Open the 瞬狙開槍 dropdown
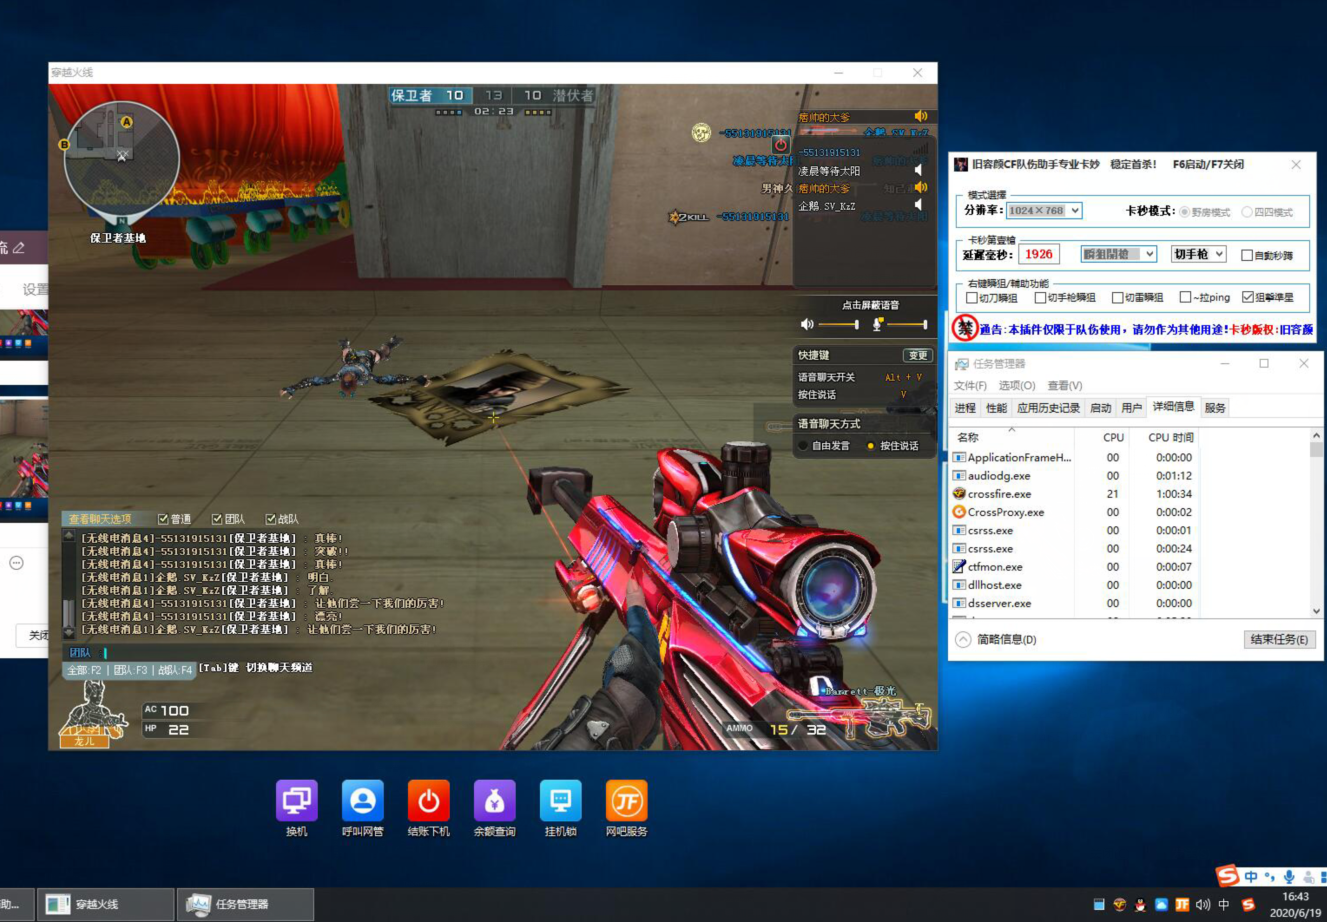This screenshot has width=1327, height=922. (x=1119, y=254)
